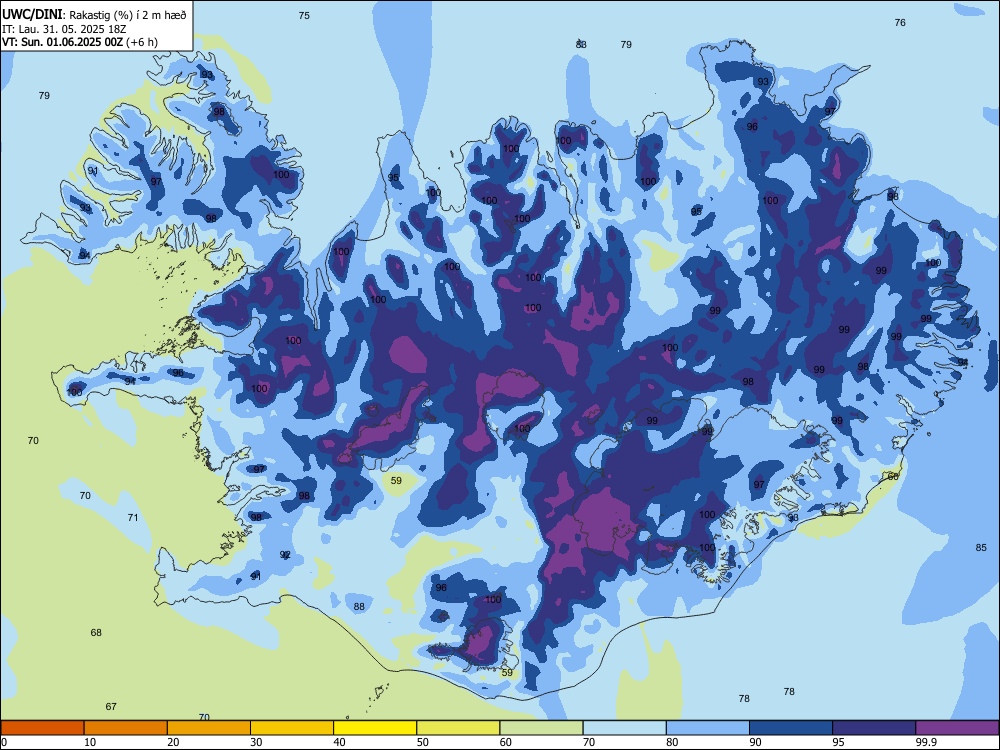
Task: Click the 75 humidity value over the sea
Action: [x=304, y=15]
